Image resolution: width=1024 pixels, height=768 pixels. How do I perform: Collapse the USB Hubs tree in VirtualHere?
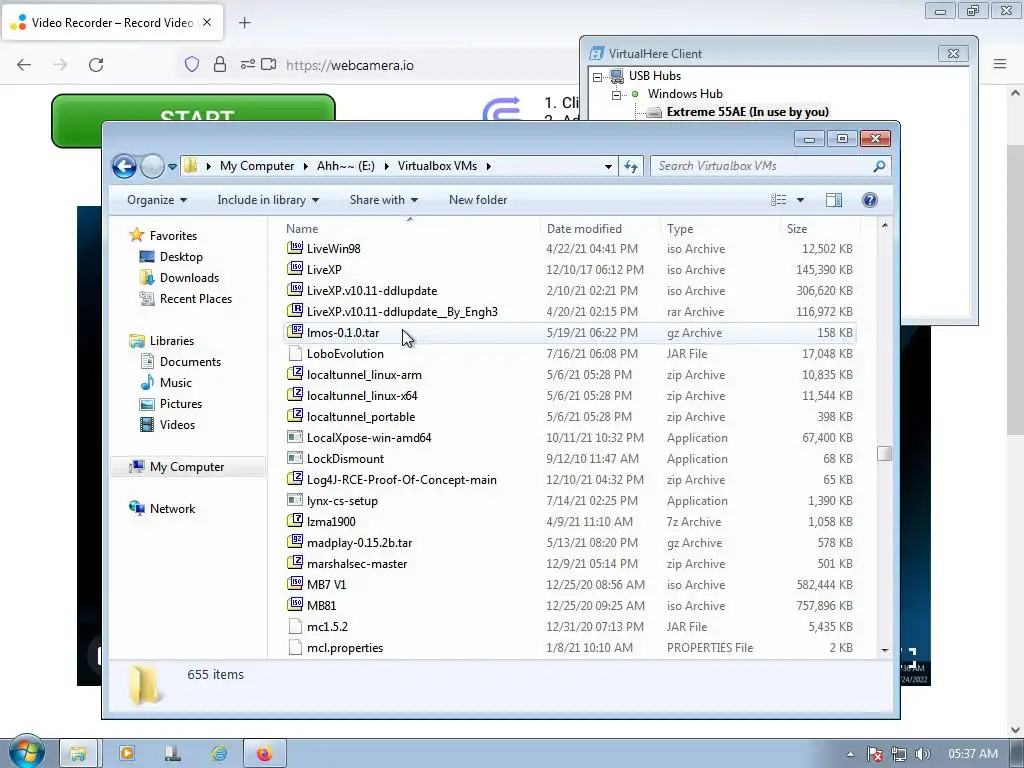pyautogui.click(x=597, y=77)
